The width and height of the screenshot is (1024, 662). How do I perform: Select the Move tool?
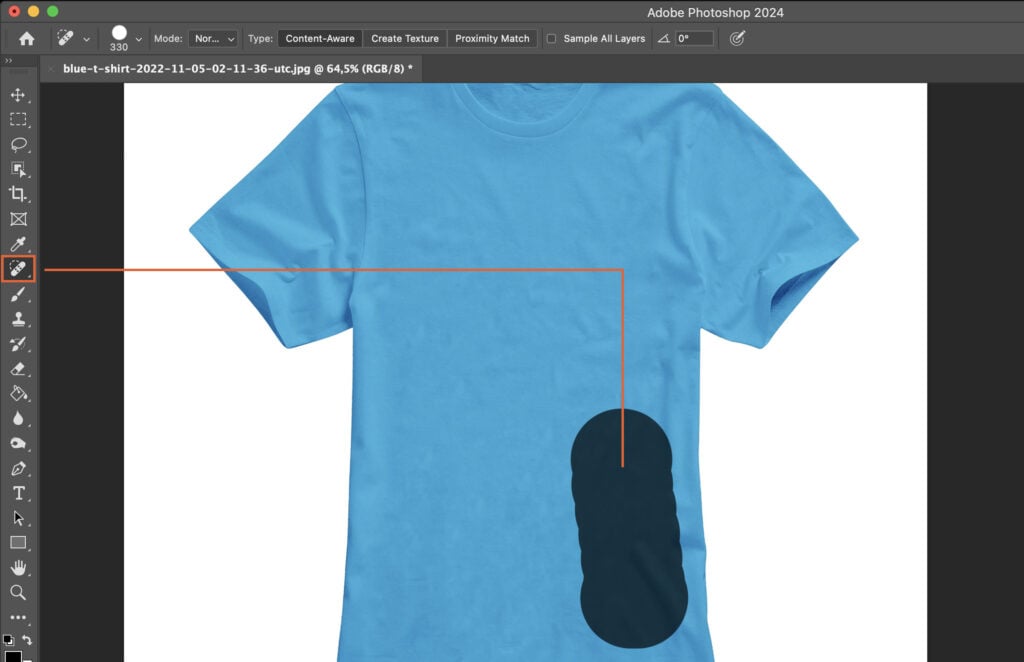(x=18, y=95)
